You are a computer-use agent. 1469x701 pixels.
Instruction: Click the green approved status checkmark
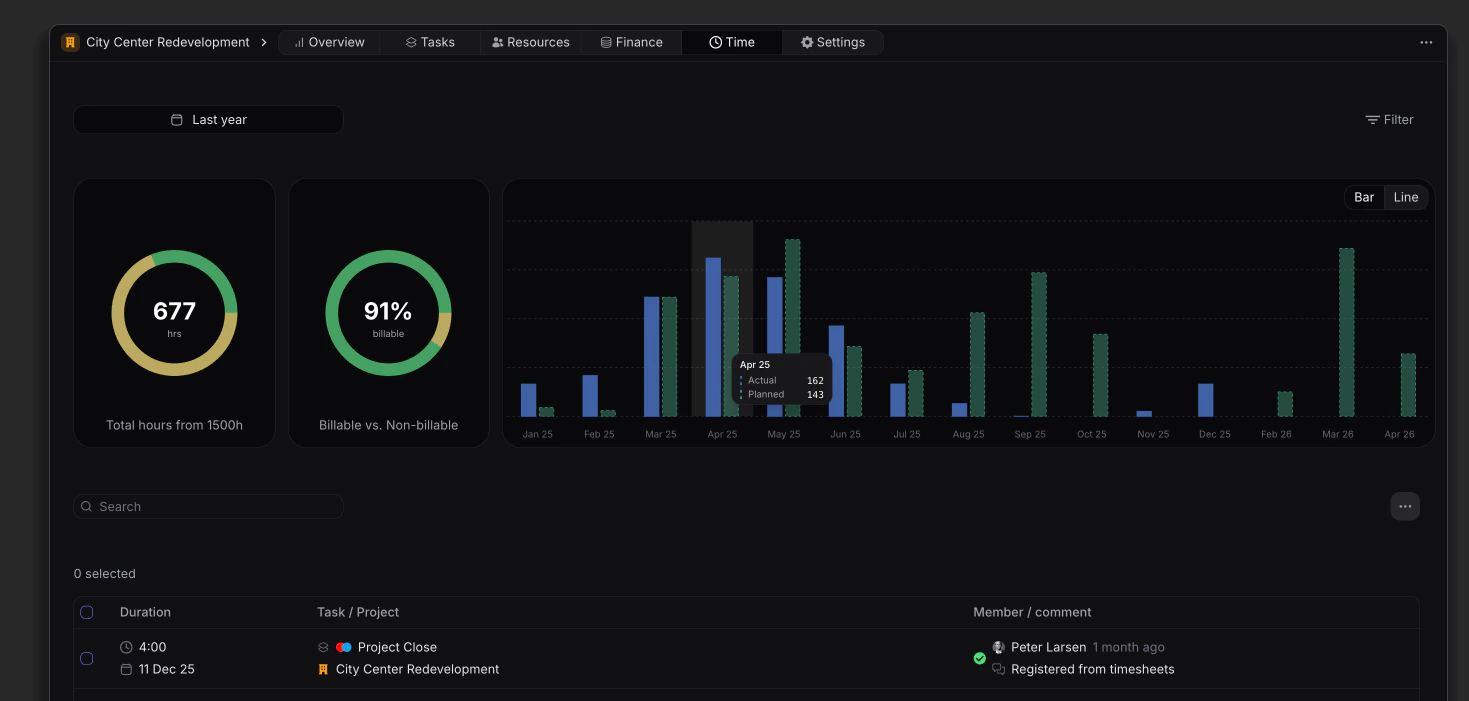click(980, 658)
